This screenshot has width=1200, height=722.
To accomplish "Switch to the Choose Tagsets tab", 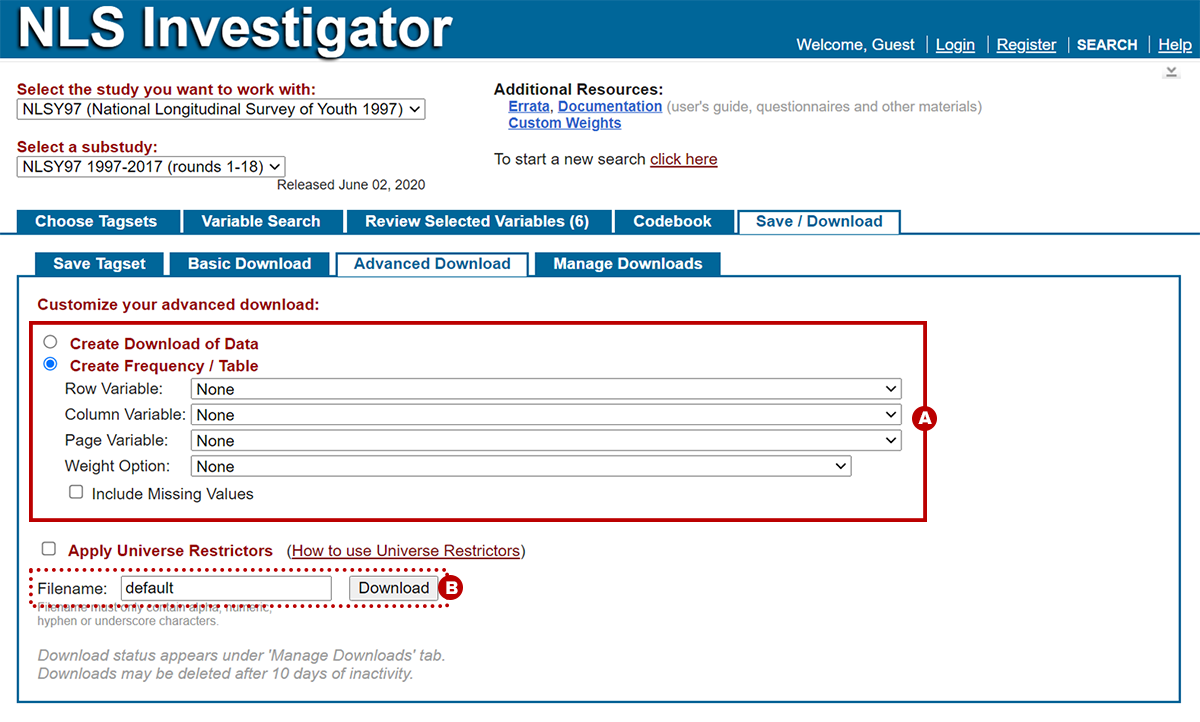I will [96, 221].
